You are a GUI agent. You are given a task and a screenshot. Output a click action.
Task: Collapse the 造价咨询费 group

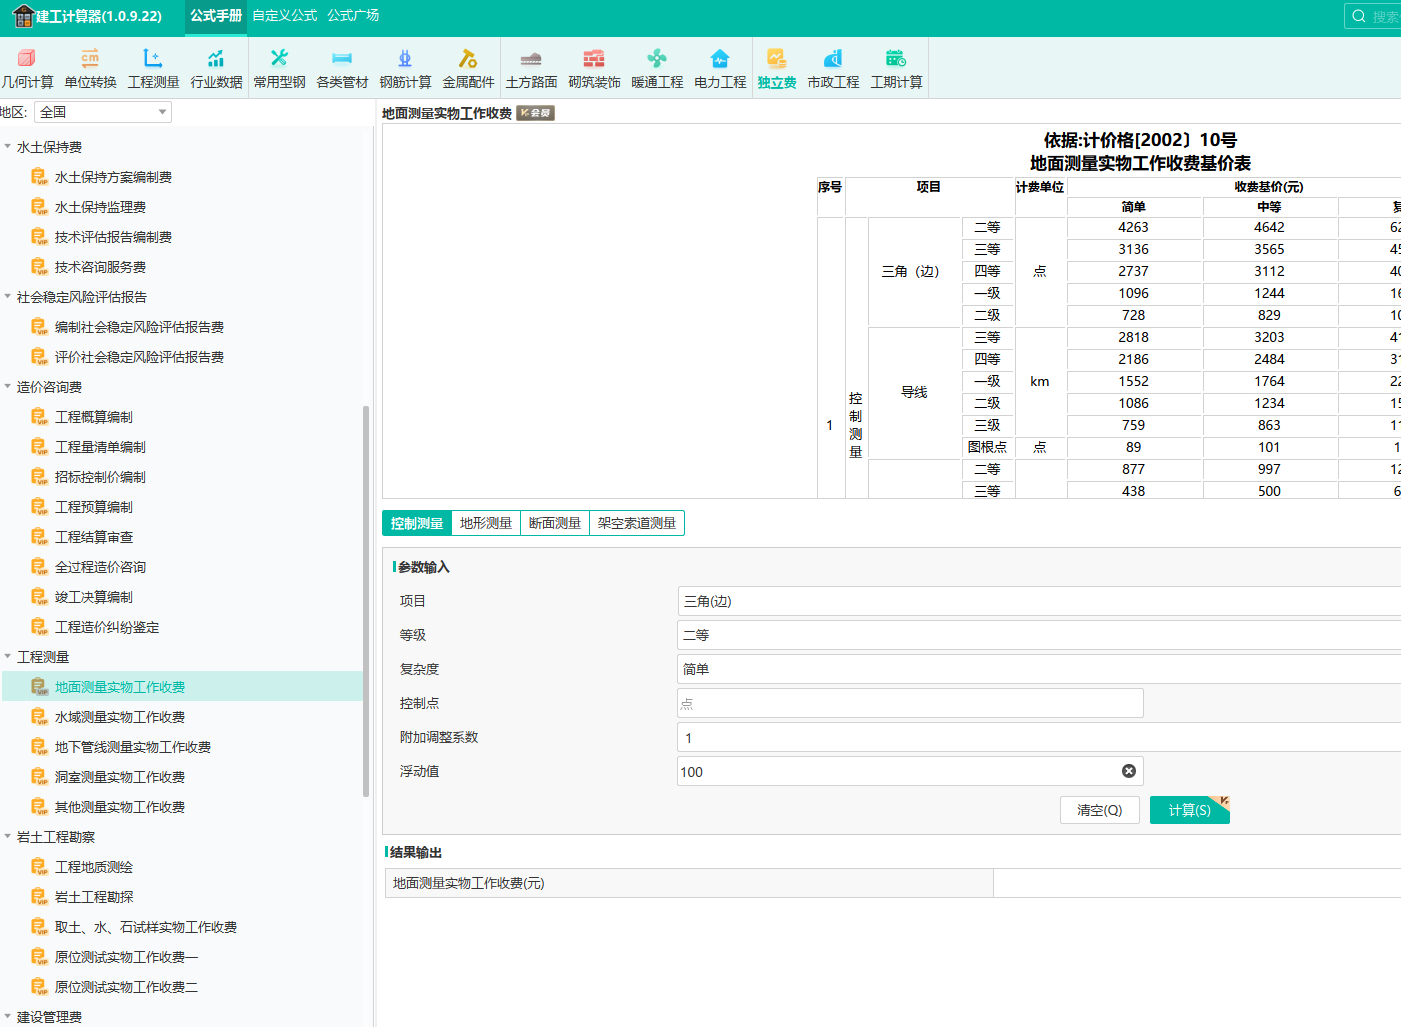click(8, 387)
